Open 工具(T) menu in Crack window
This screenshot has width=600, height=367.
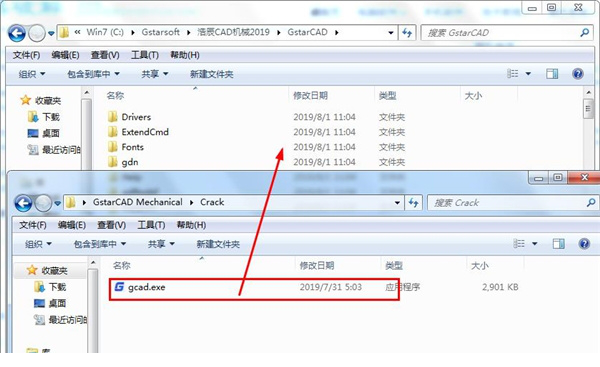151,225
